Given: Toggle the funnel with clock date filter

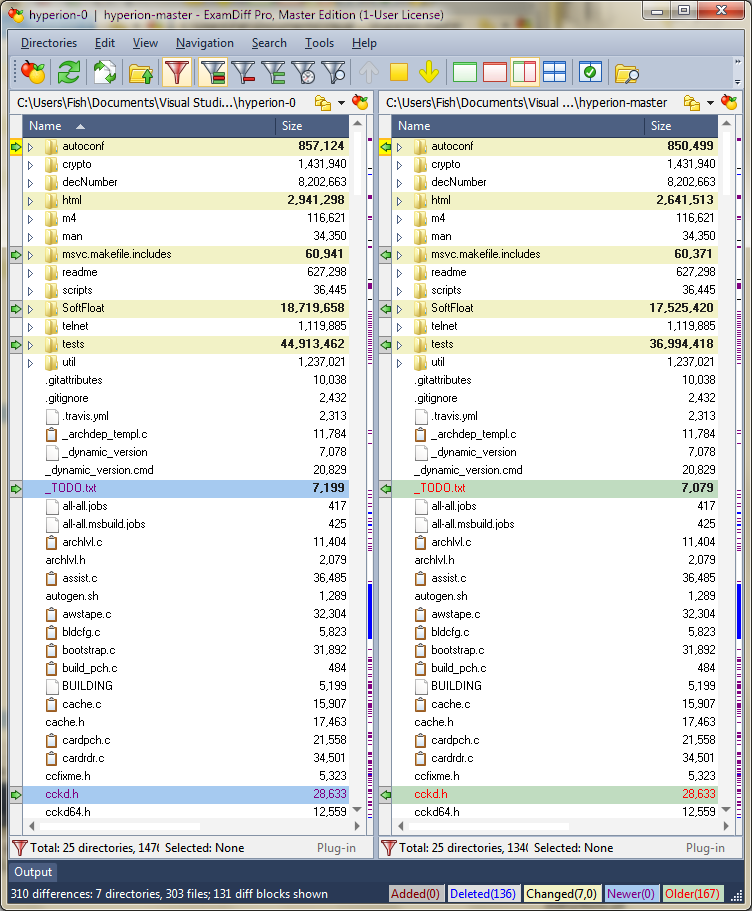Looking at the screenshot, I should [303, 73].
